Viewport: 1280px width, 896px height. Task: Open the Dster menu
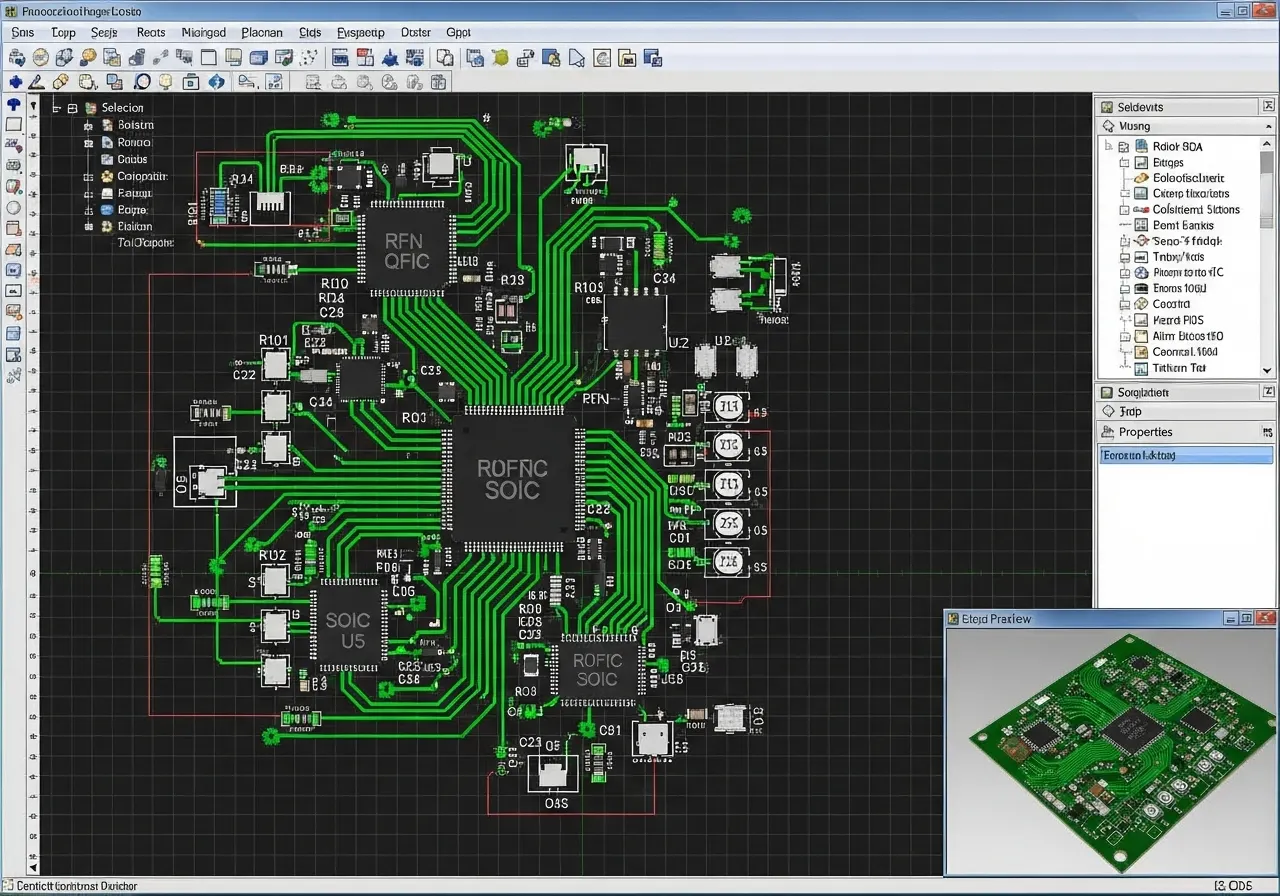click(x=415, y=32)
